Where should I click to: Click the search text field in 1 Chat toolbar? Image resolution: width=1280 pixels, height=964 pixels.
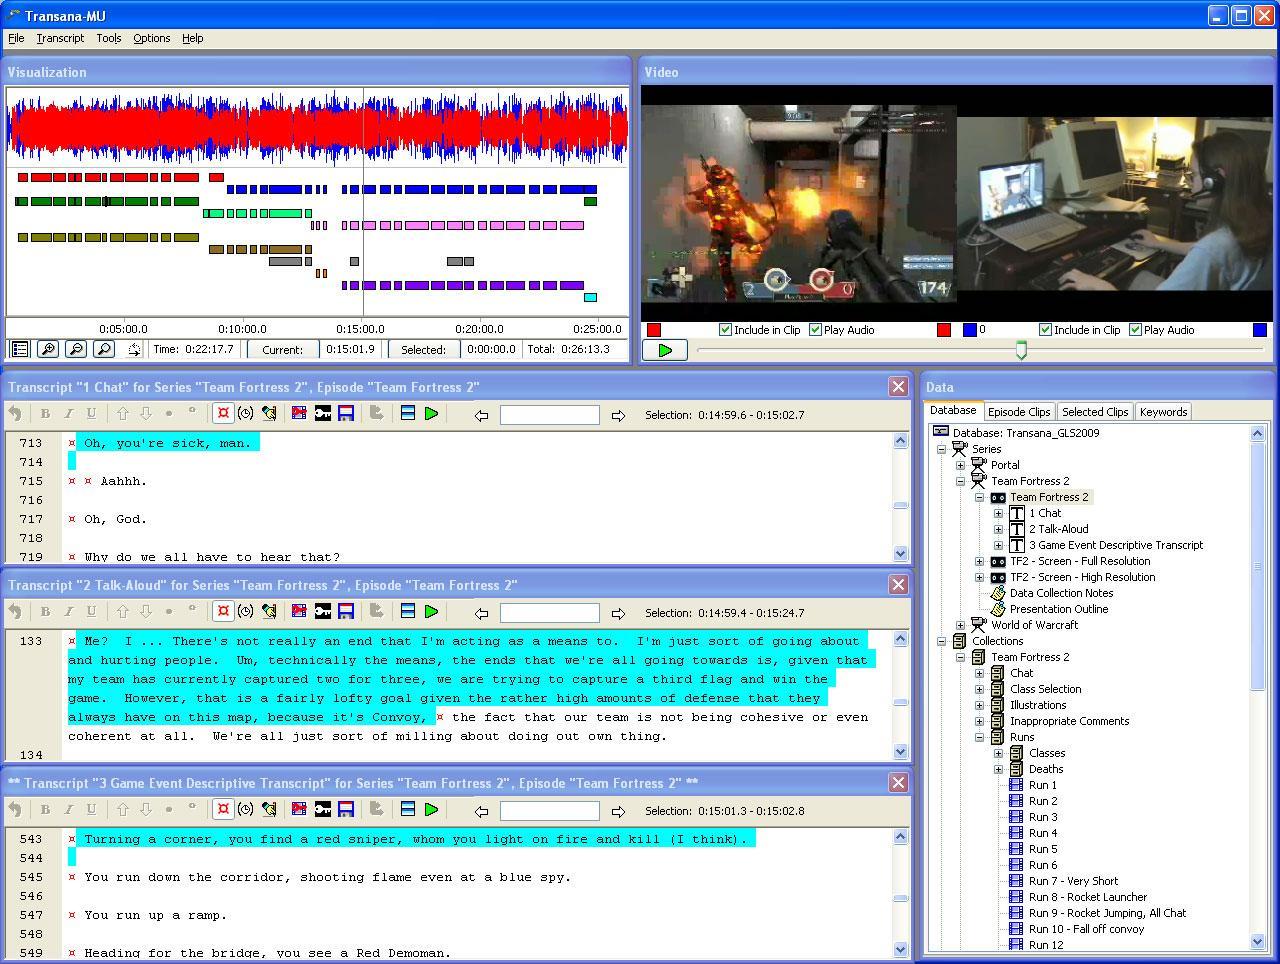click(549, 415)
